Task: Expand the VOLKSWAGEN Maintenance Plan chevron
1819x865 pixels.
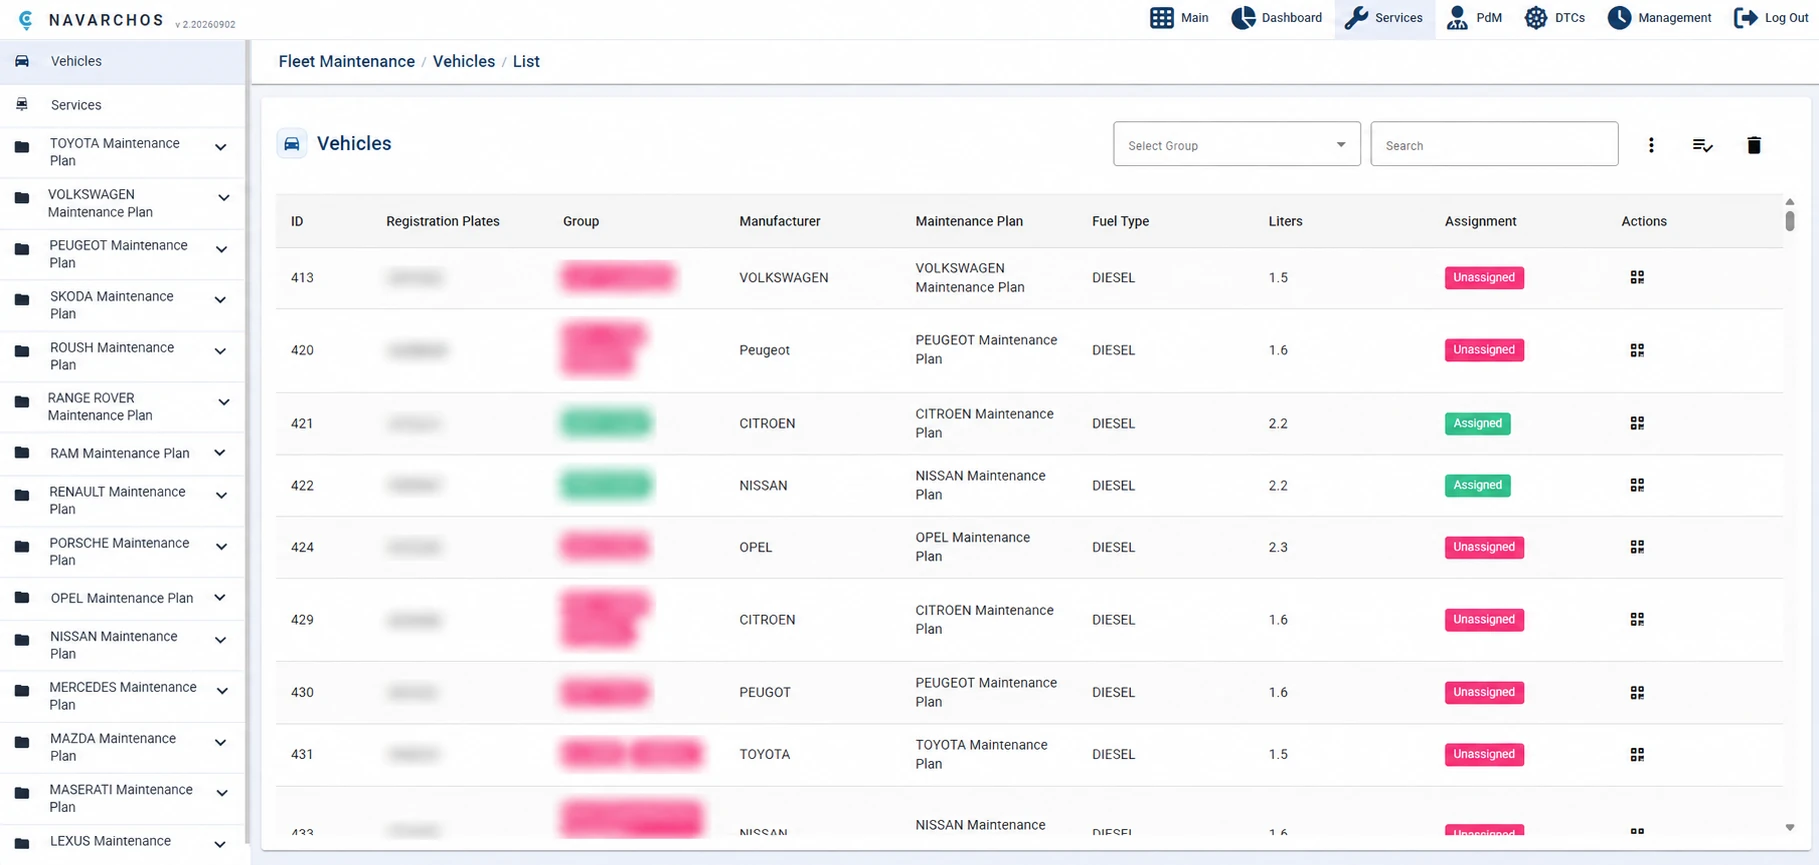Action: [x=224, y=198]
